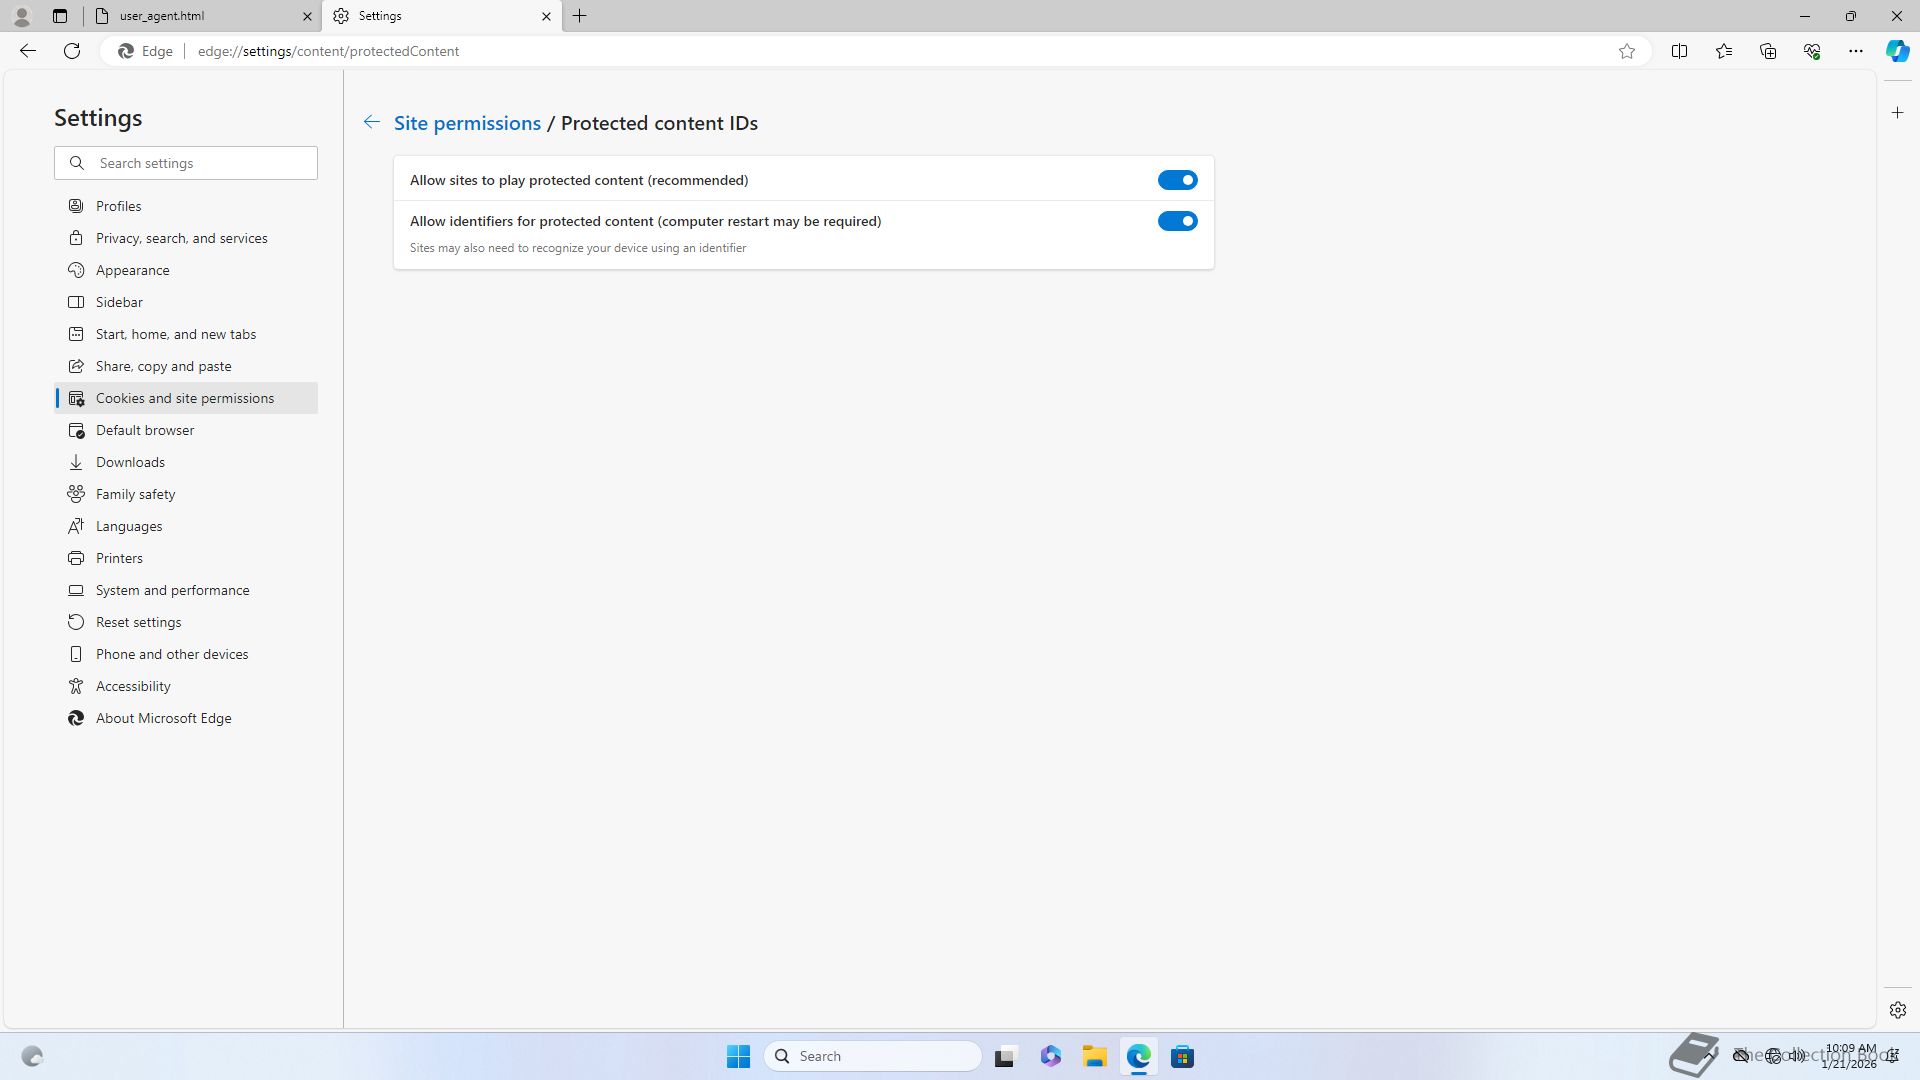1920x1080 pixels.
Task: Open the Split screen icon
Action: (1679, 51)
